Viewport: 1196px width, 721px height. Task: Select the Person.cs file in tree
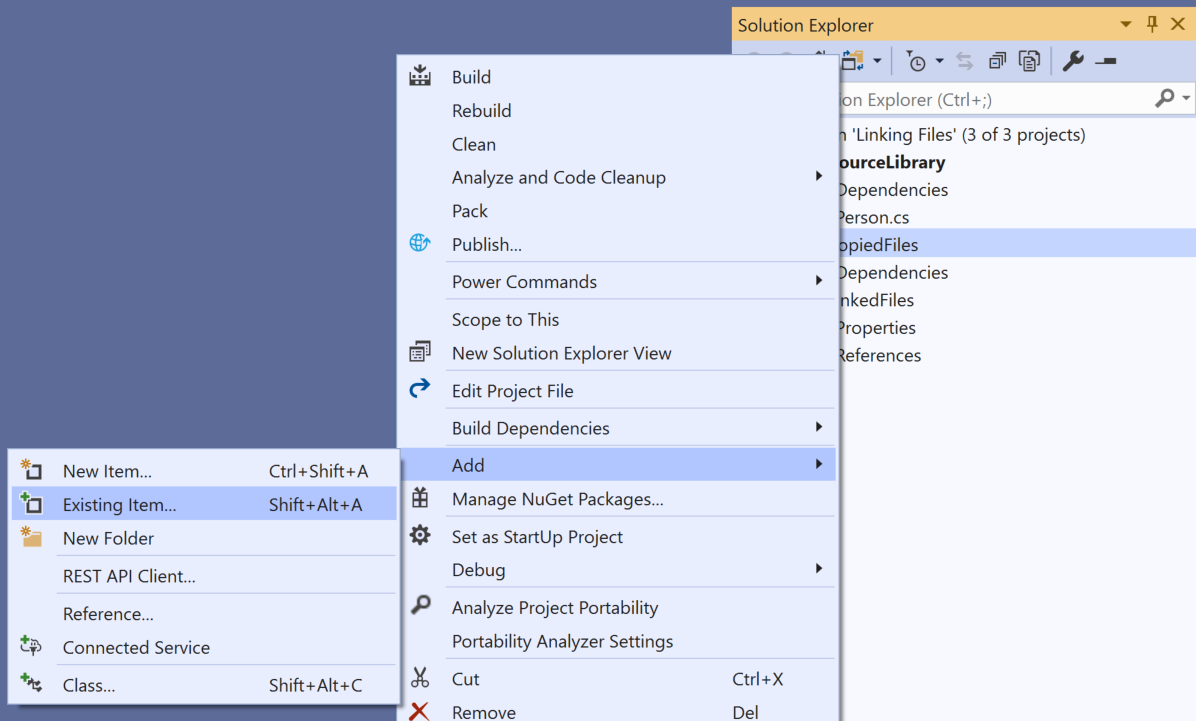pyautogui.click(x=872, y=217)
